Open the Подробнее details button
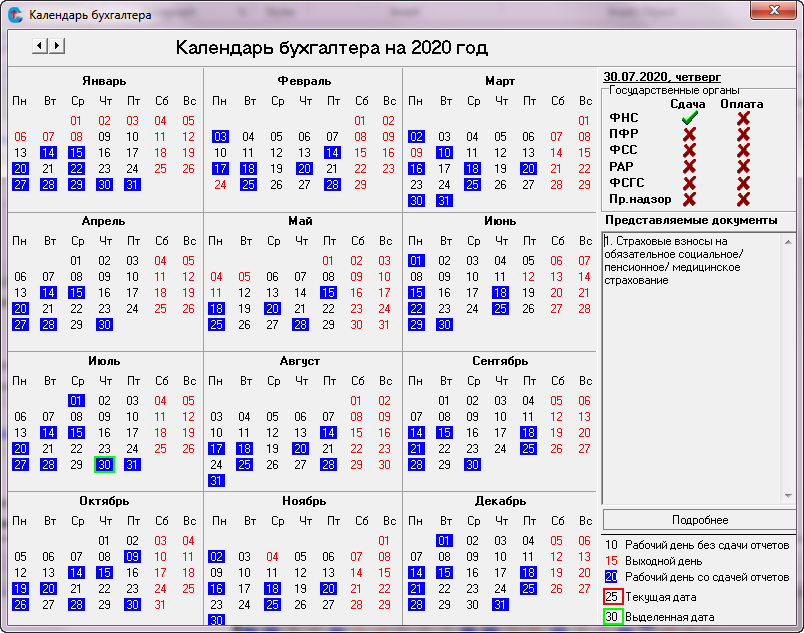804x633 pixels. [699, 520]
